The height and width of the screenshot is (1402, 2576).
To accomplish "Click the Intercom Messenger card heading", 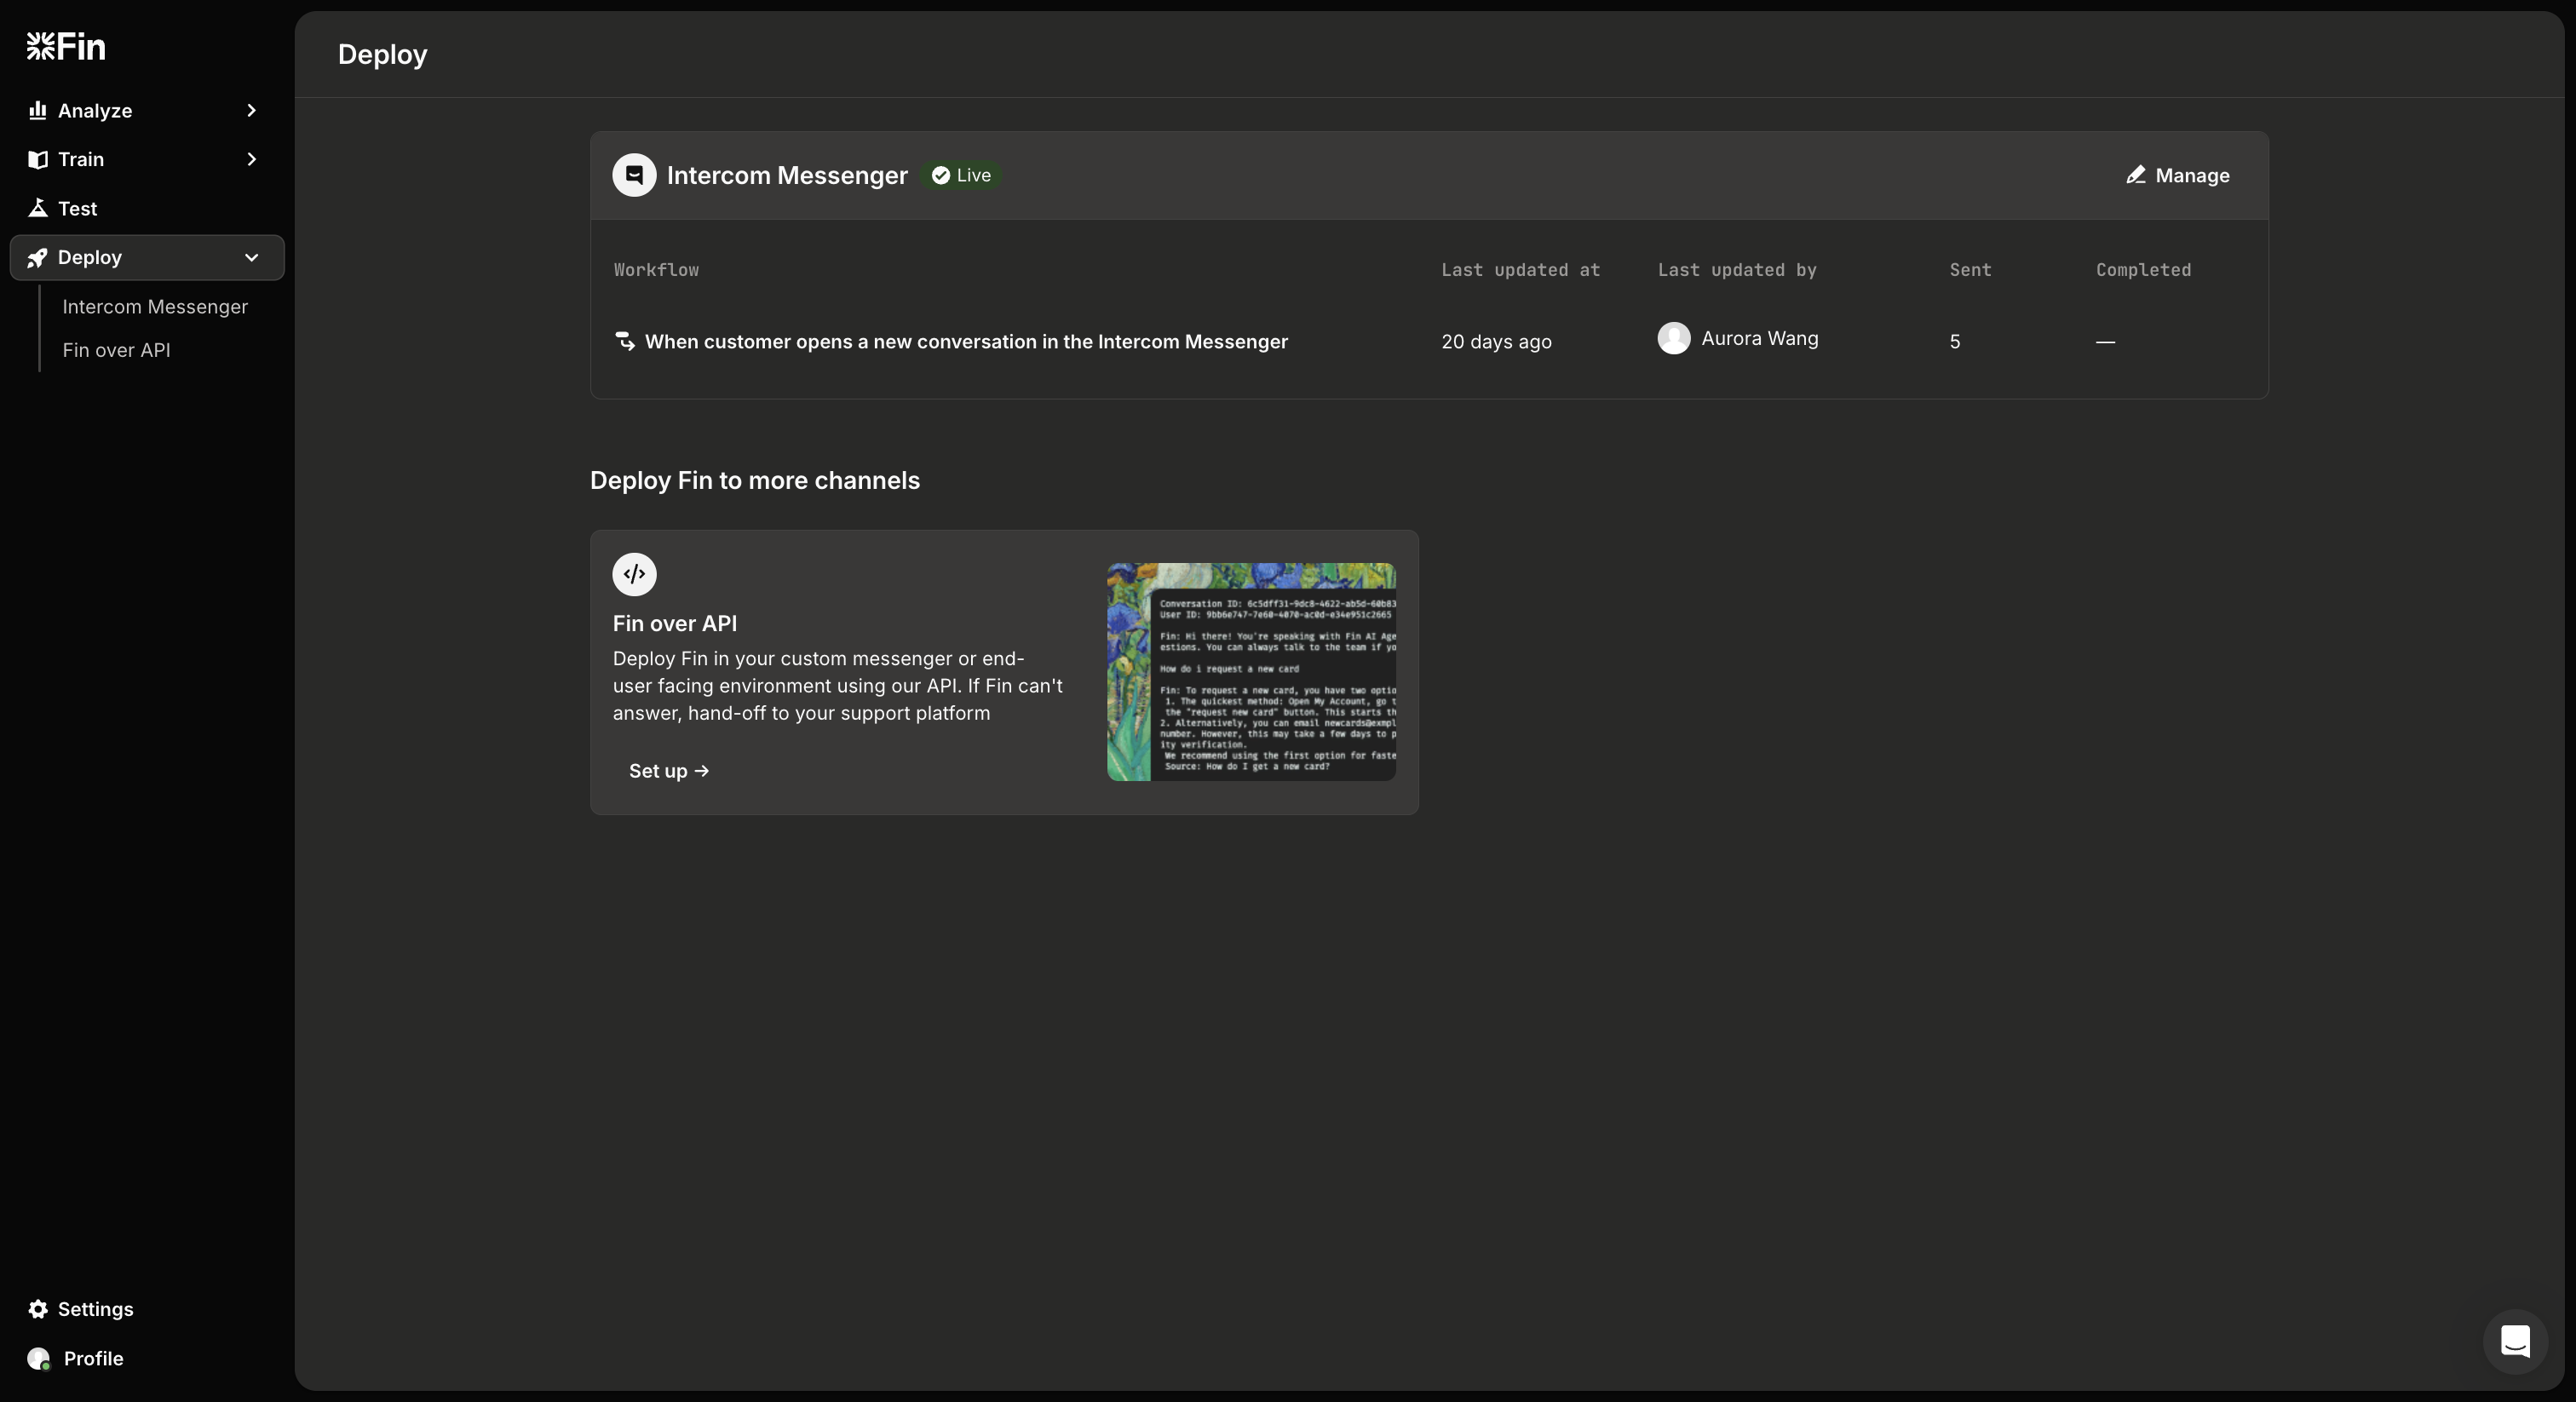I will click(787, 175).
